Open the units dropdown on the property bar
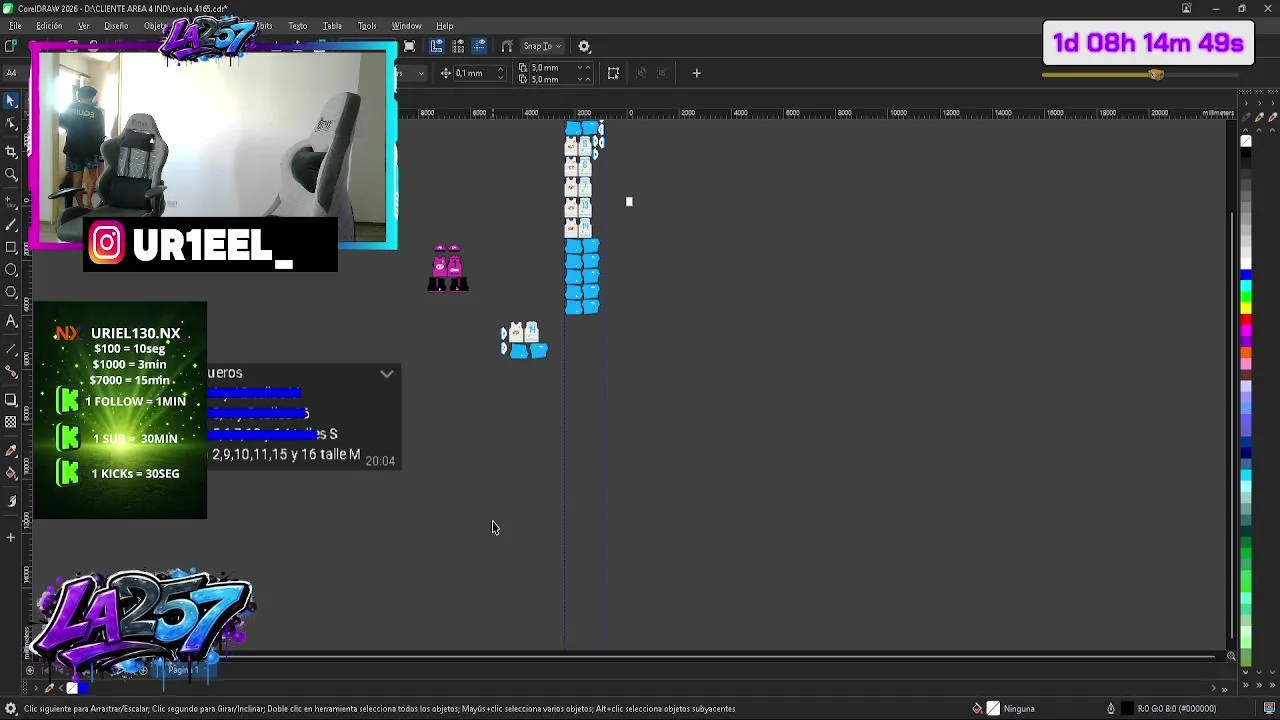The width and height of the screenshot is (1280, 720). (421, 73)
